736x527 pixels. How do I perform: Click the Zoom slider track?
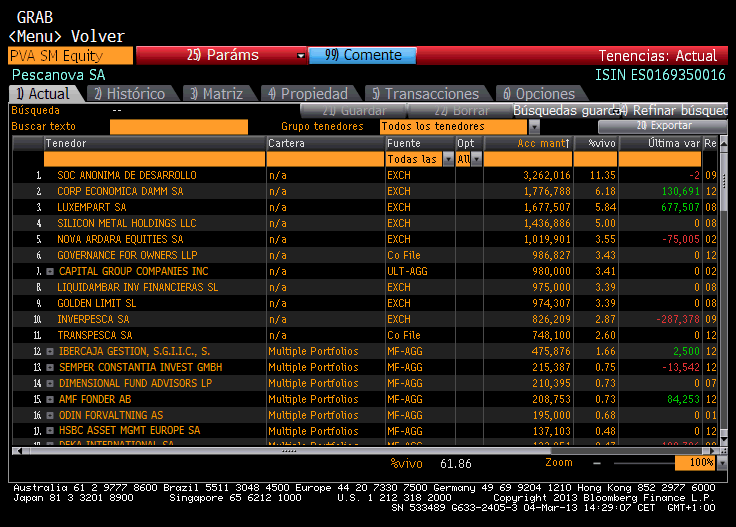coord(644,463)
